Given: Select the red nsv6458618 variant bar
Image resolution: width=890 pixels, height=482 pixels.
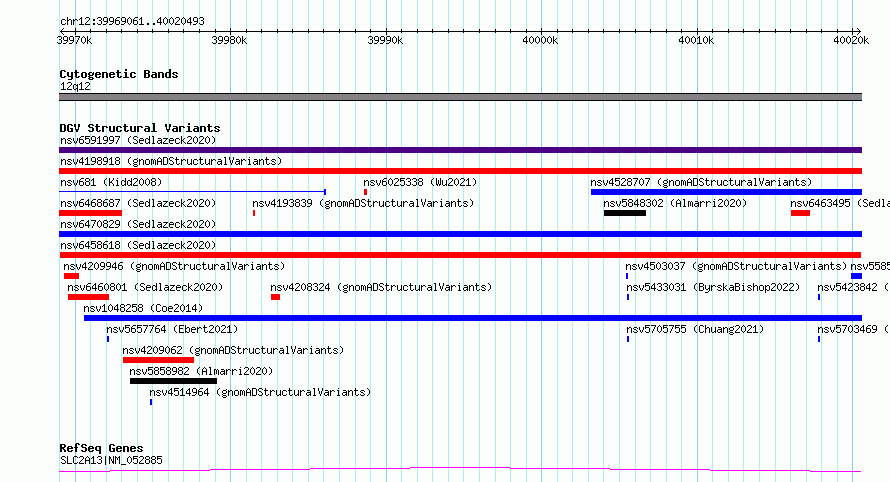Looking at the screenshot, I should tap(460, 255).
